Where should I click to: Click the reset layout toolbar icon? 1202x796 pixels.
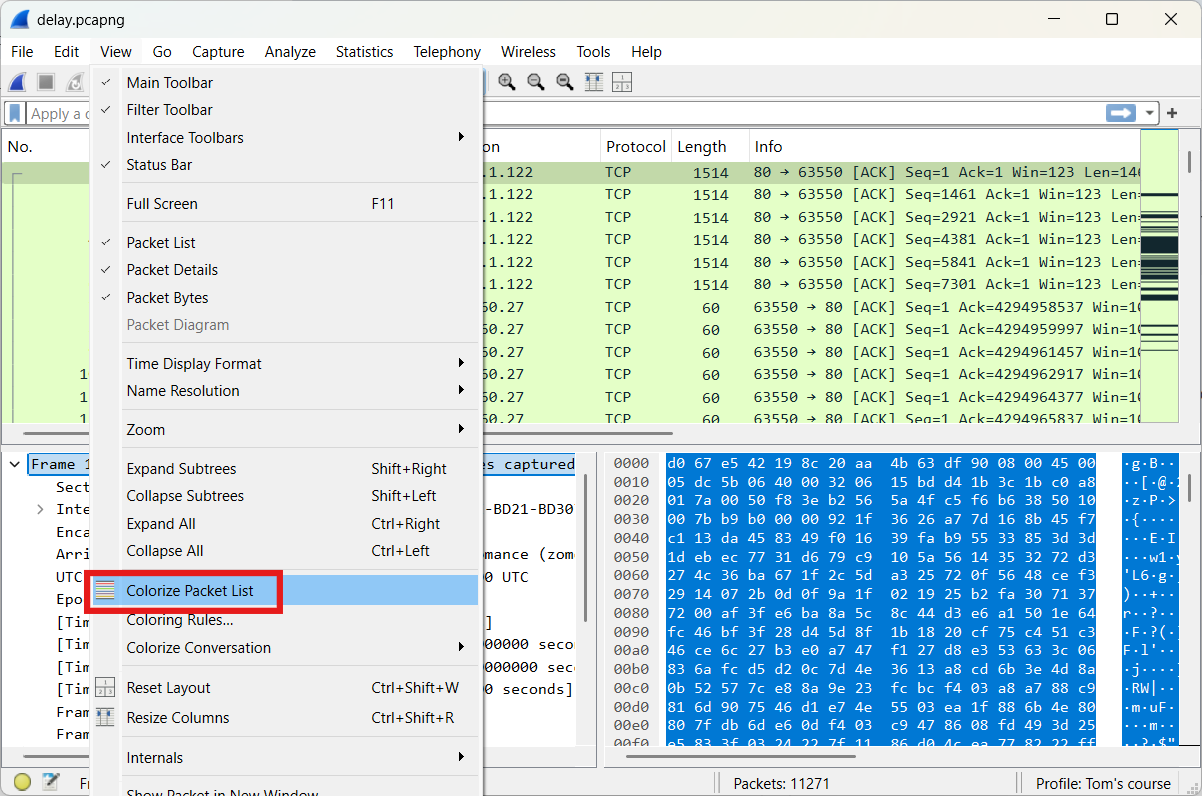tap(622, 82)
